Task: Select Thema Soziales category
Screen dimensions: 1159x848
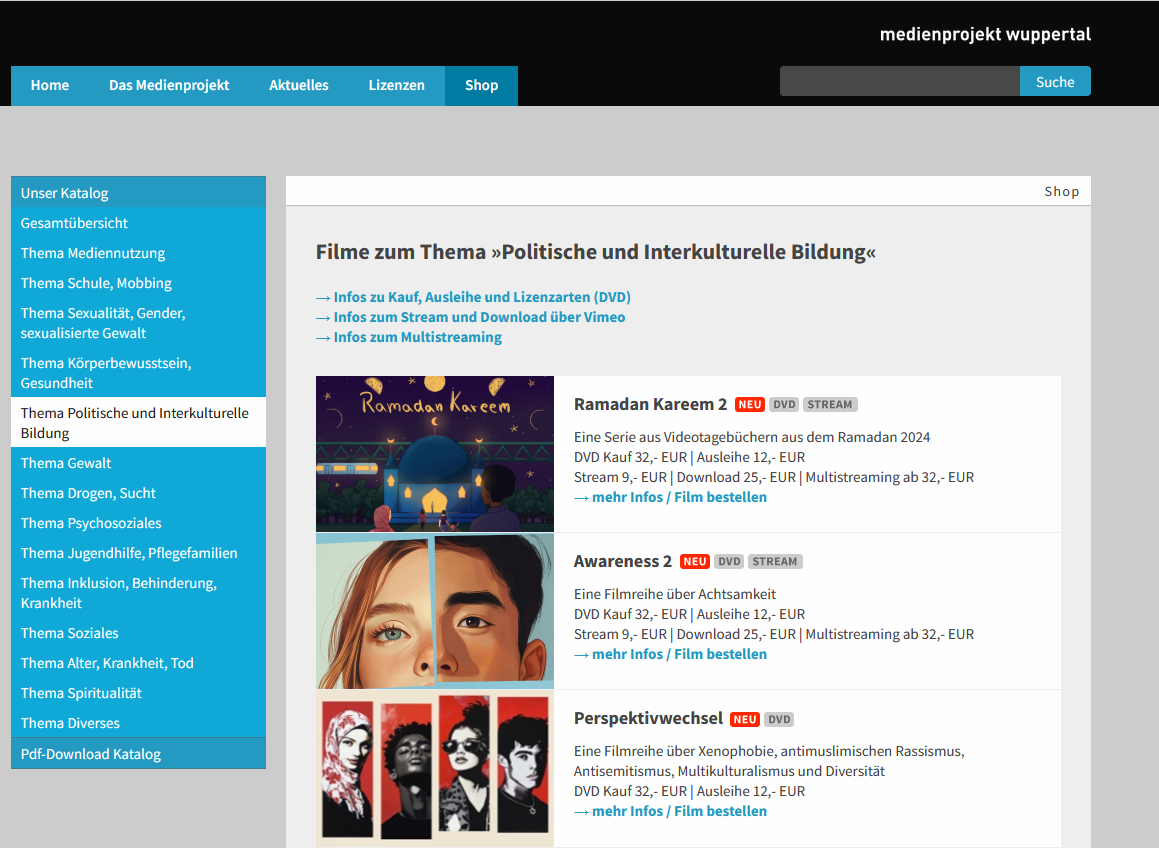Action: 138,633
